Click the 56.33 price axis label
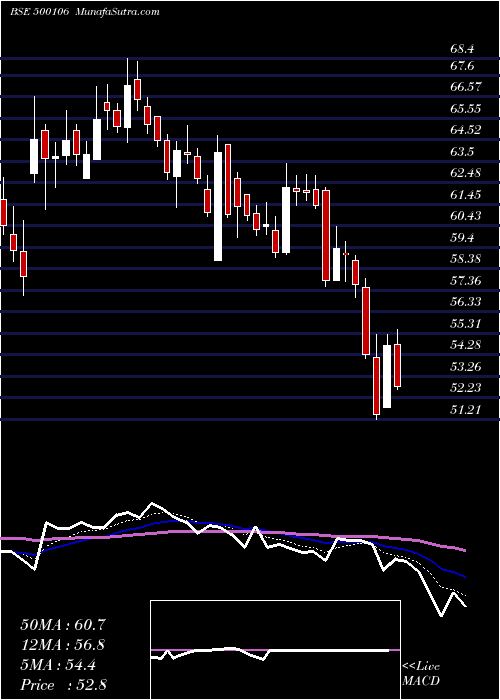500x700 pixels. [466, 302]
